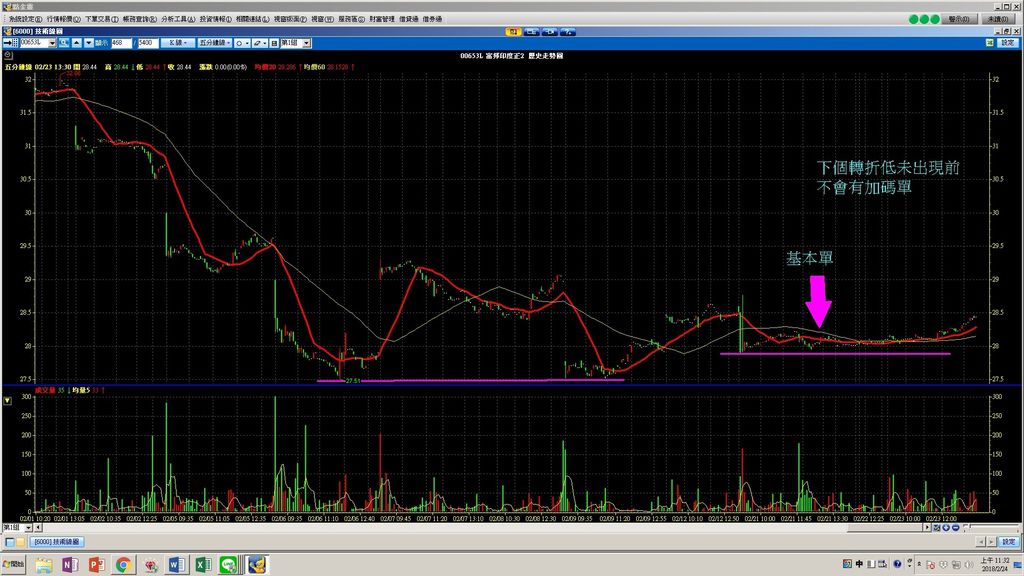This screenshot has width=1024, height=576.
Task: Click the green Excel export icon
Action: point(990,42)
